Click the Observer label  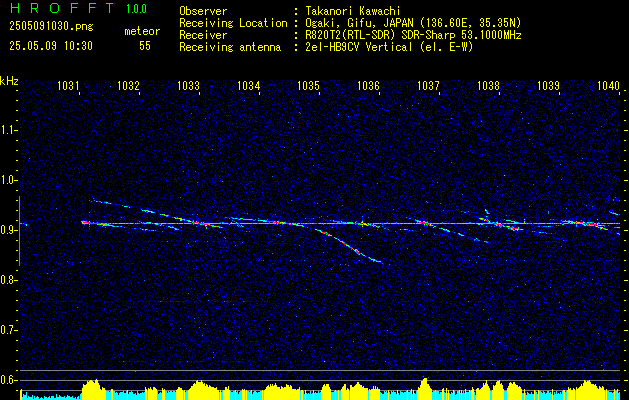[203, 11]
